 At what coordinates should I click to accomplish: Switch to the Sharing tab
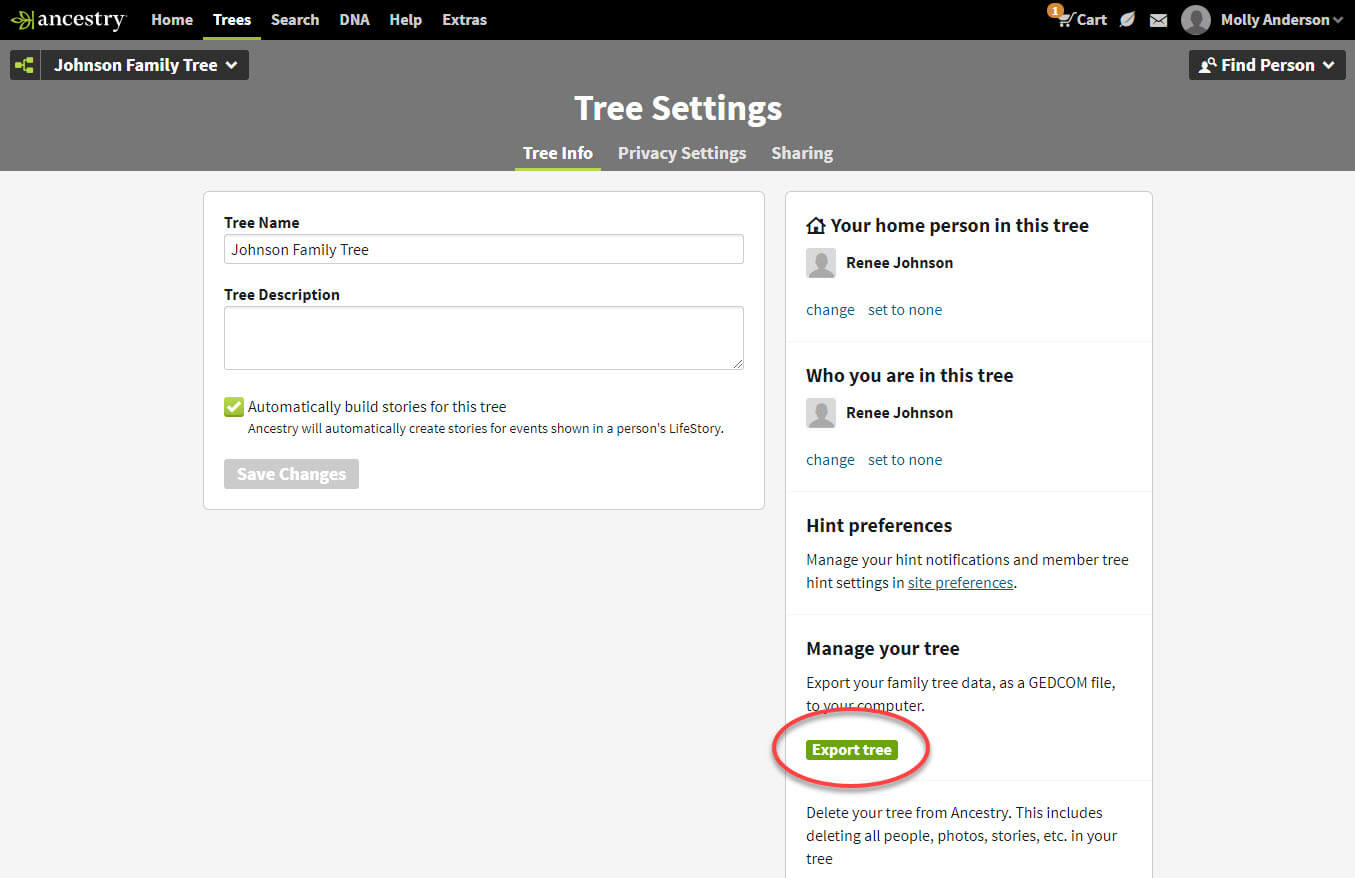802,153
